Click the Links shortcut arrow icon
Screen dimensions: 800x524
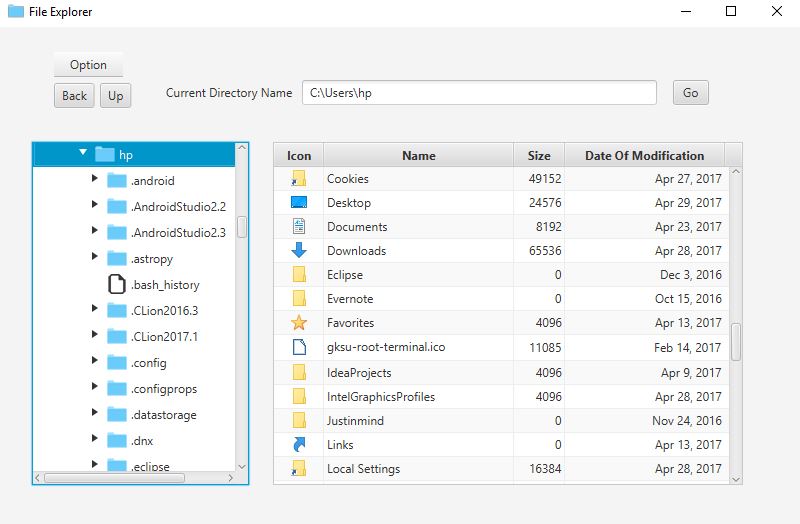click(299, 444)
